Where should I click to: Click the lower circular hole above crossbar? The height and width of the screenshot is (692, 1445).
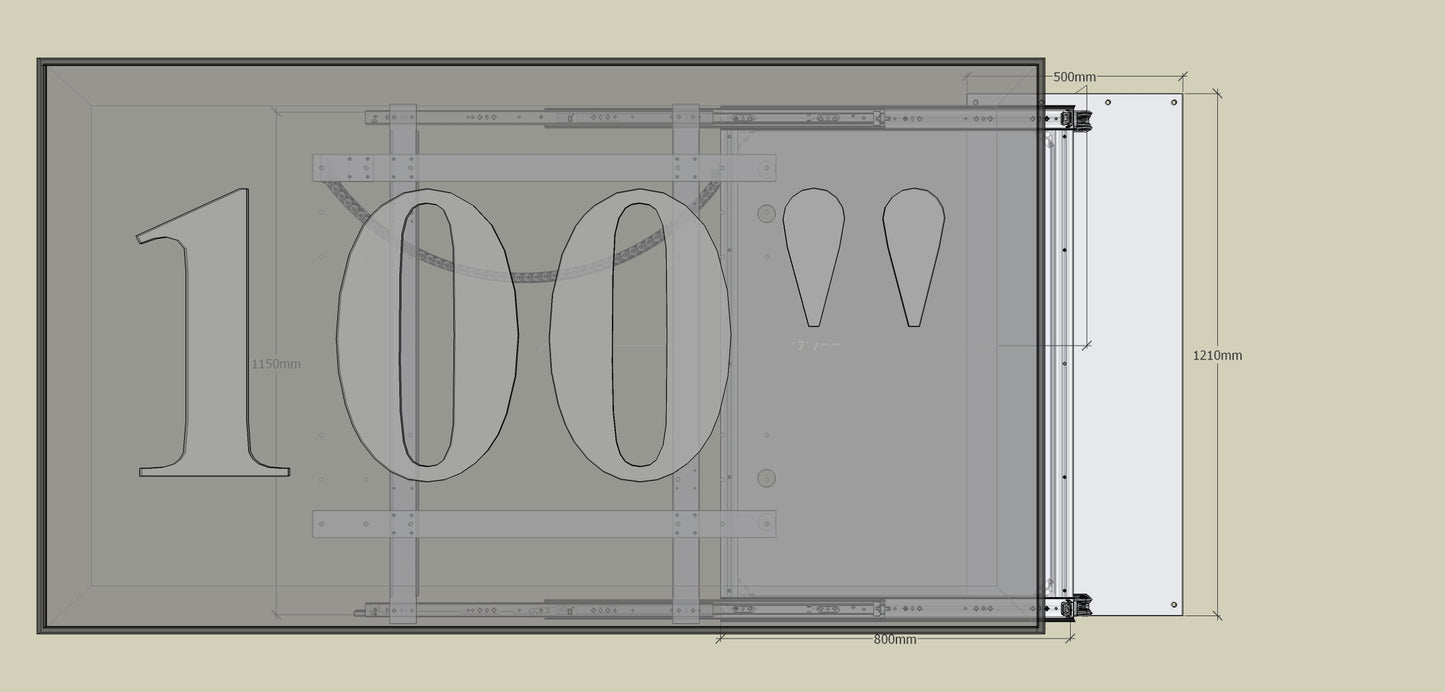[x=767, y=477]
